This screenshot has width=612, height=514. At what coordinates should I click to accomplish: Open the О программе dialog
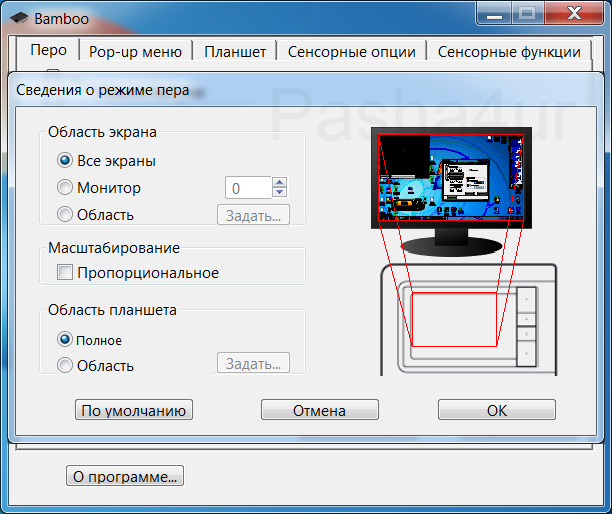(x=125, y=476)
